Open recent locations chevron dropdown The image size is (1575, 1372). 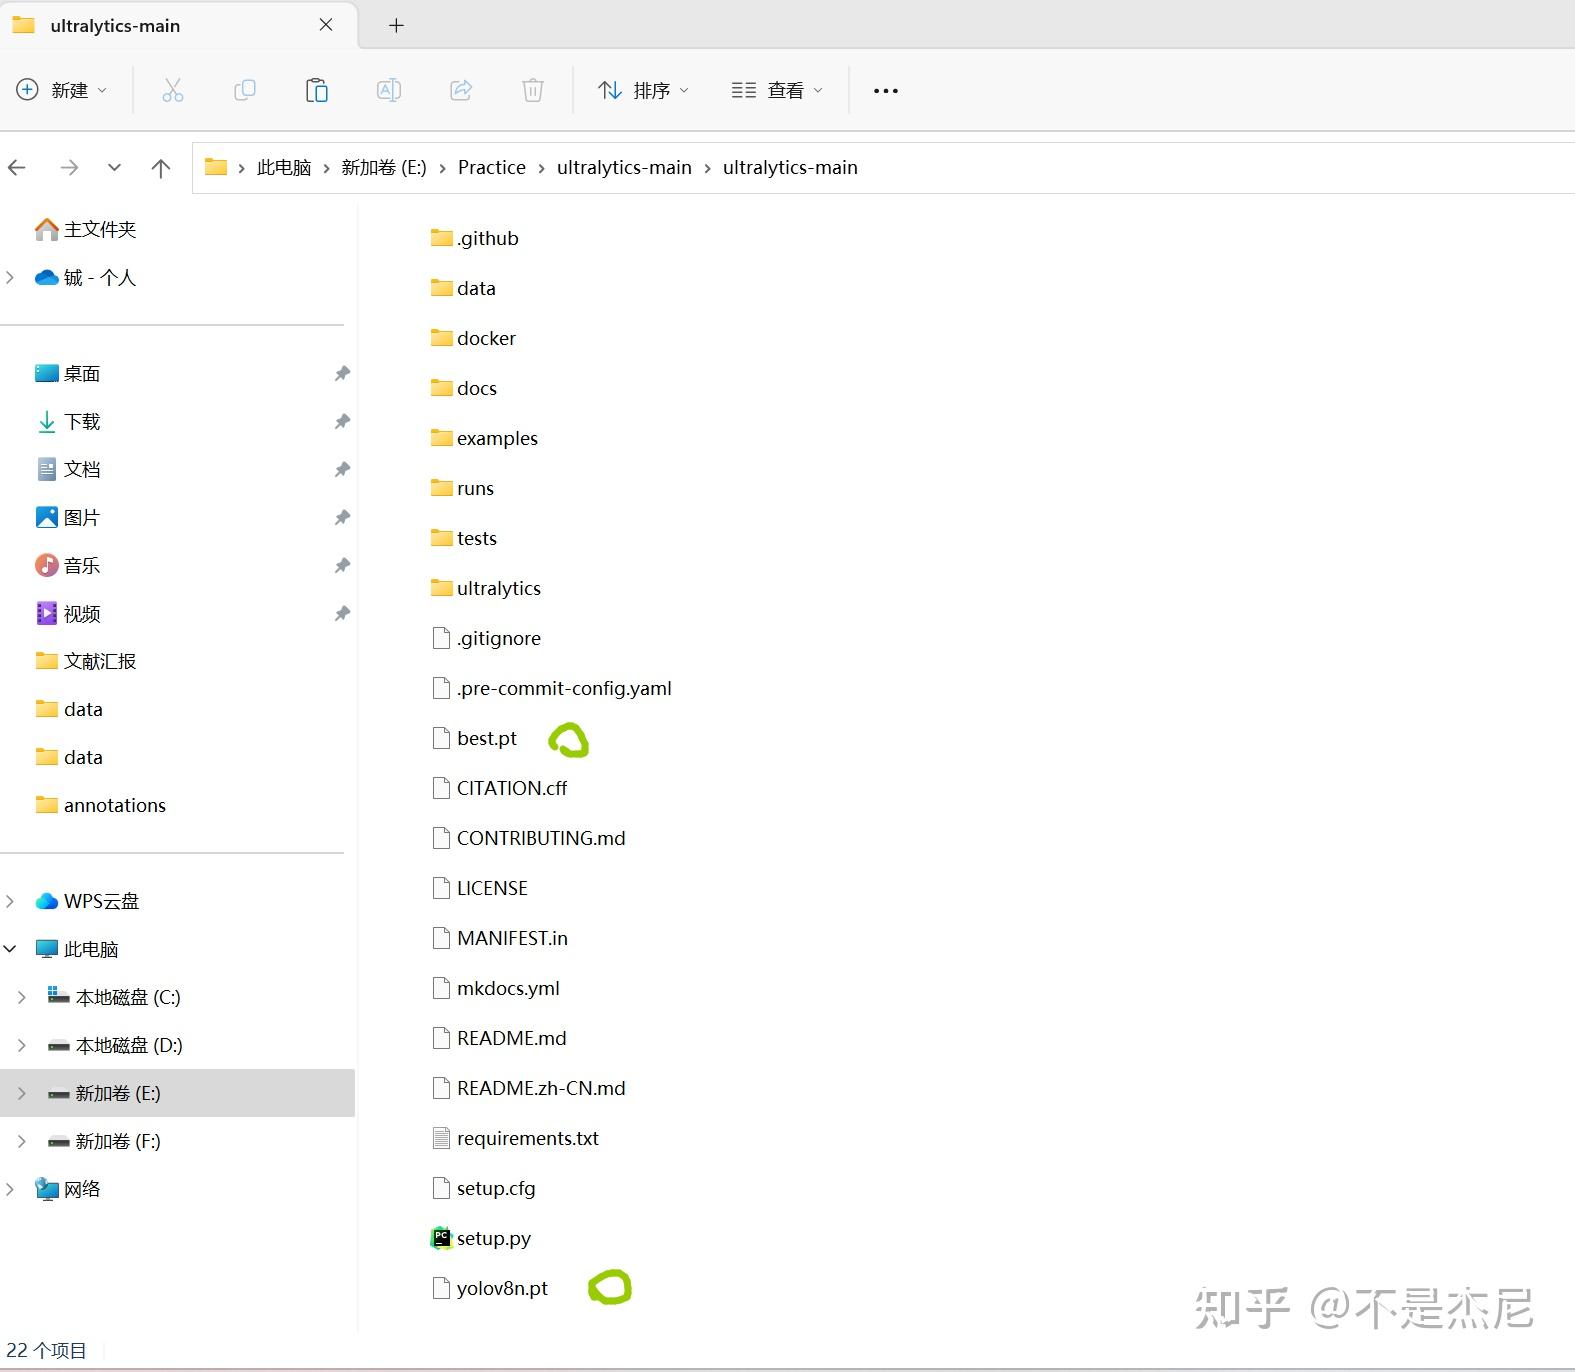pyautogui.click(x=114, y=168)
